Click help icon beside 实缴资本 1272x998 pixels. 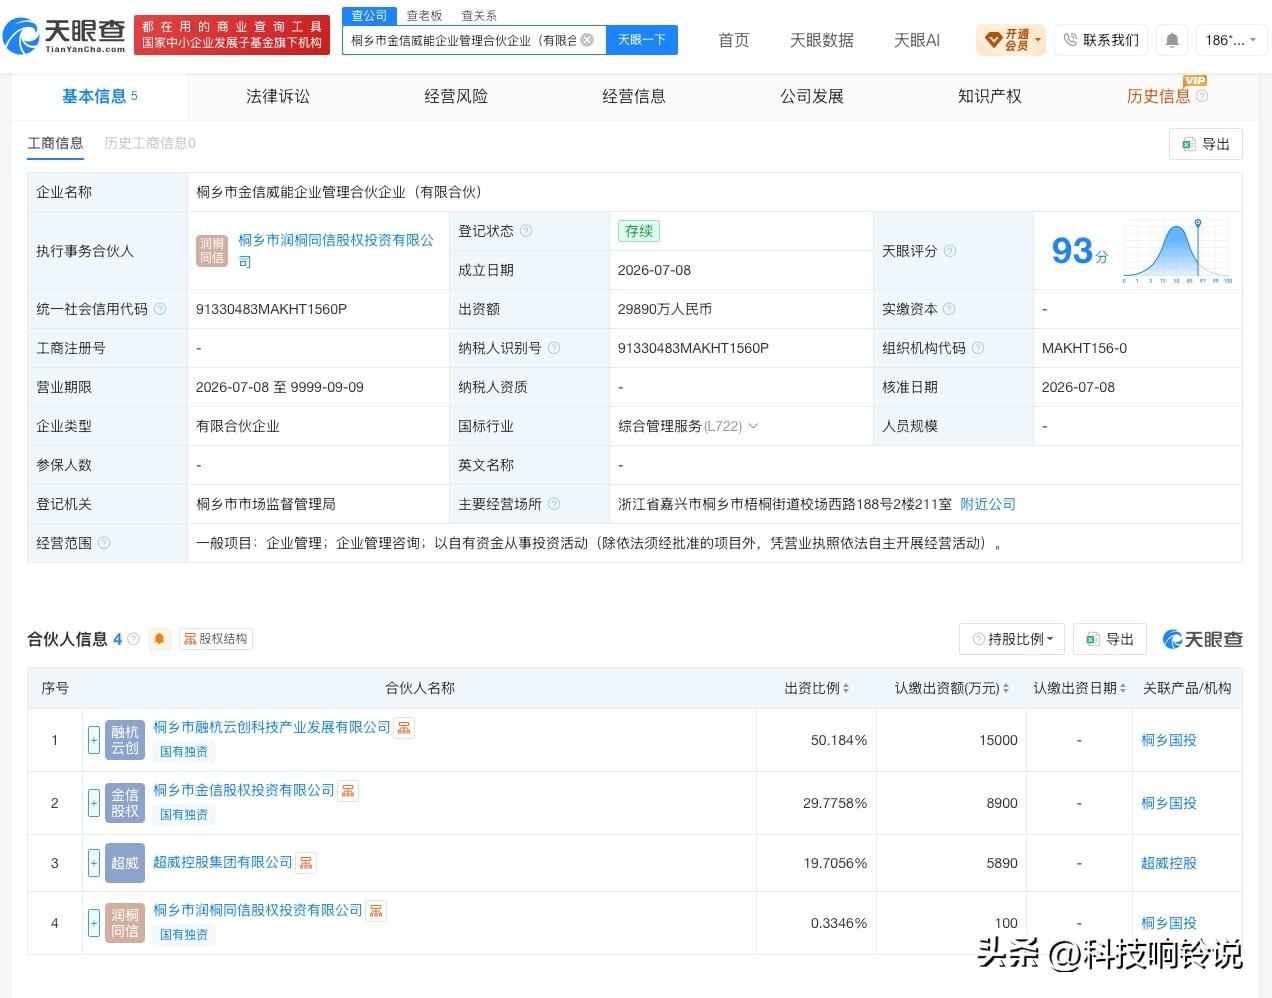[949, 309]
